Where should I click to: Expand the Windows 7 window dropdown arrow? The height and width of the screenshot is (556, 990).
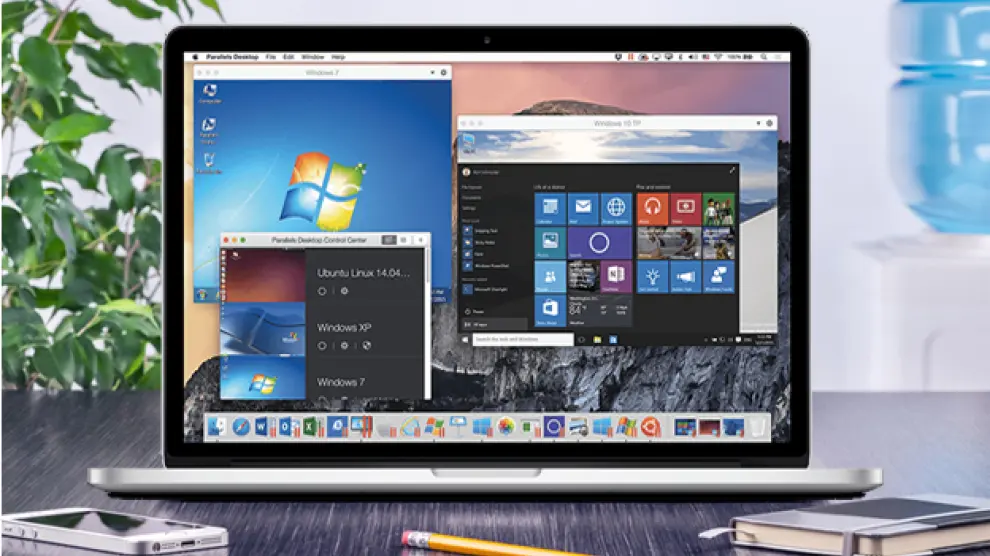coord(430,73)
